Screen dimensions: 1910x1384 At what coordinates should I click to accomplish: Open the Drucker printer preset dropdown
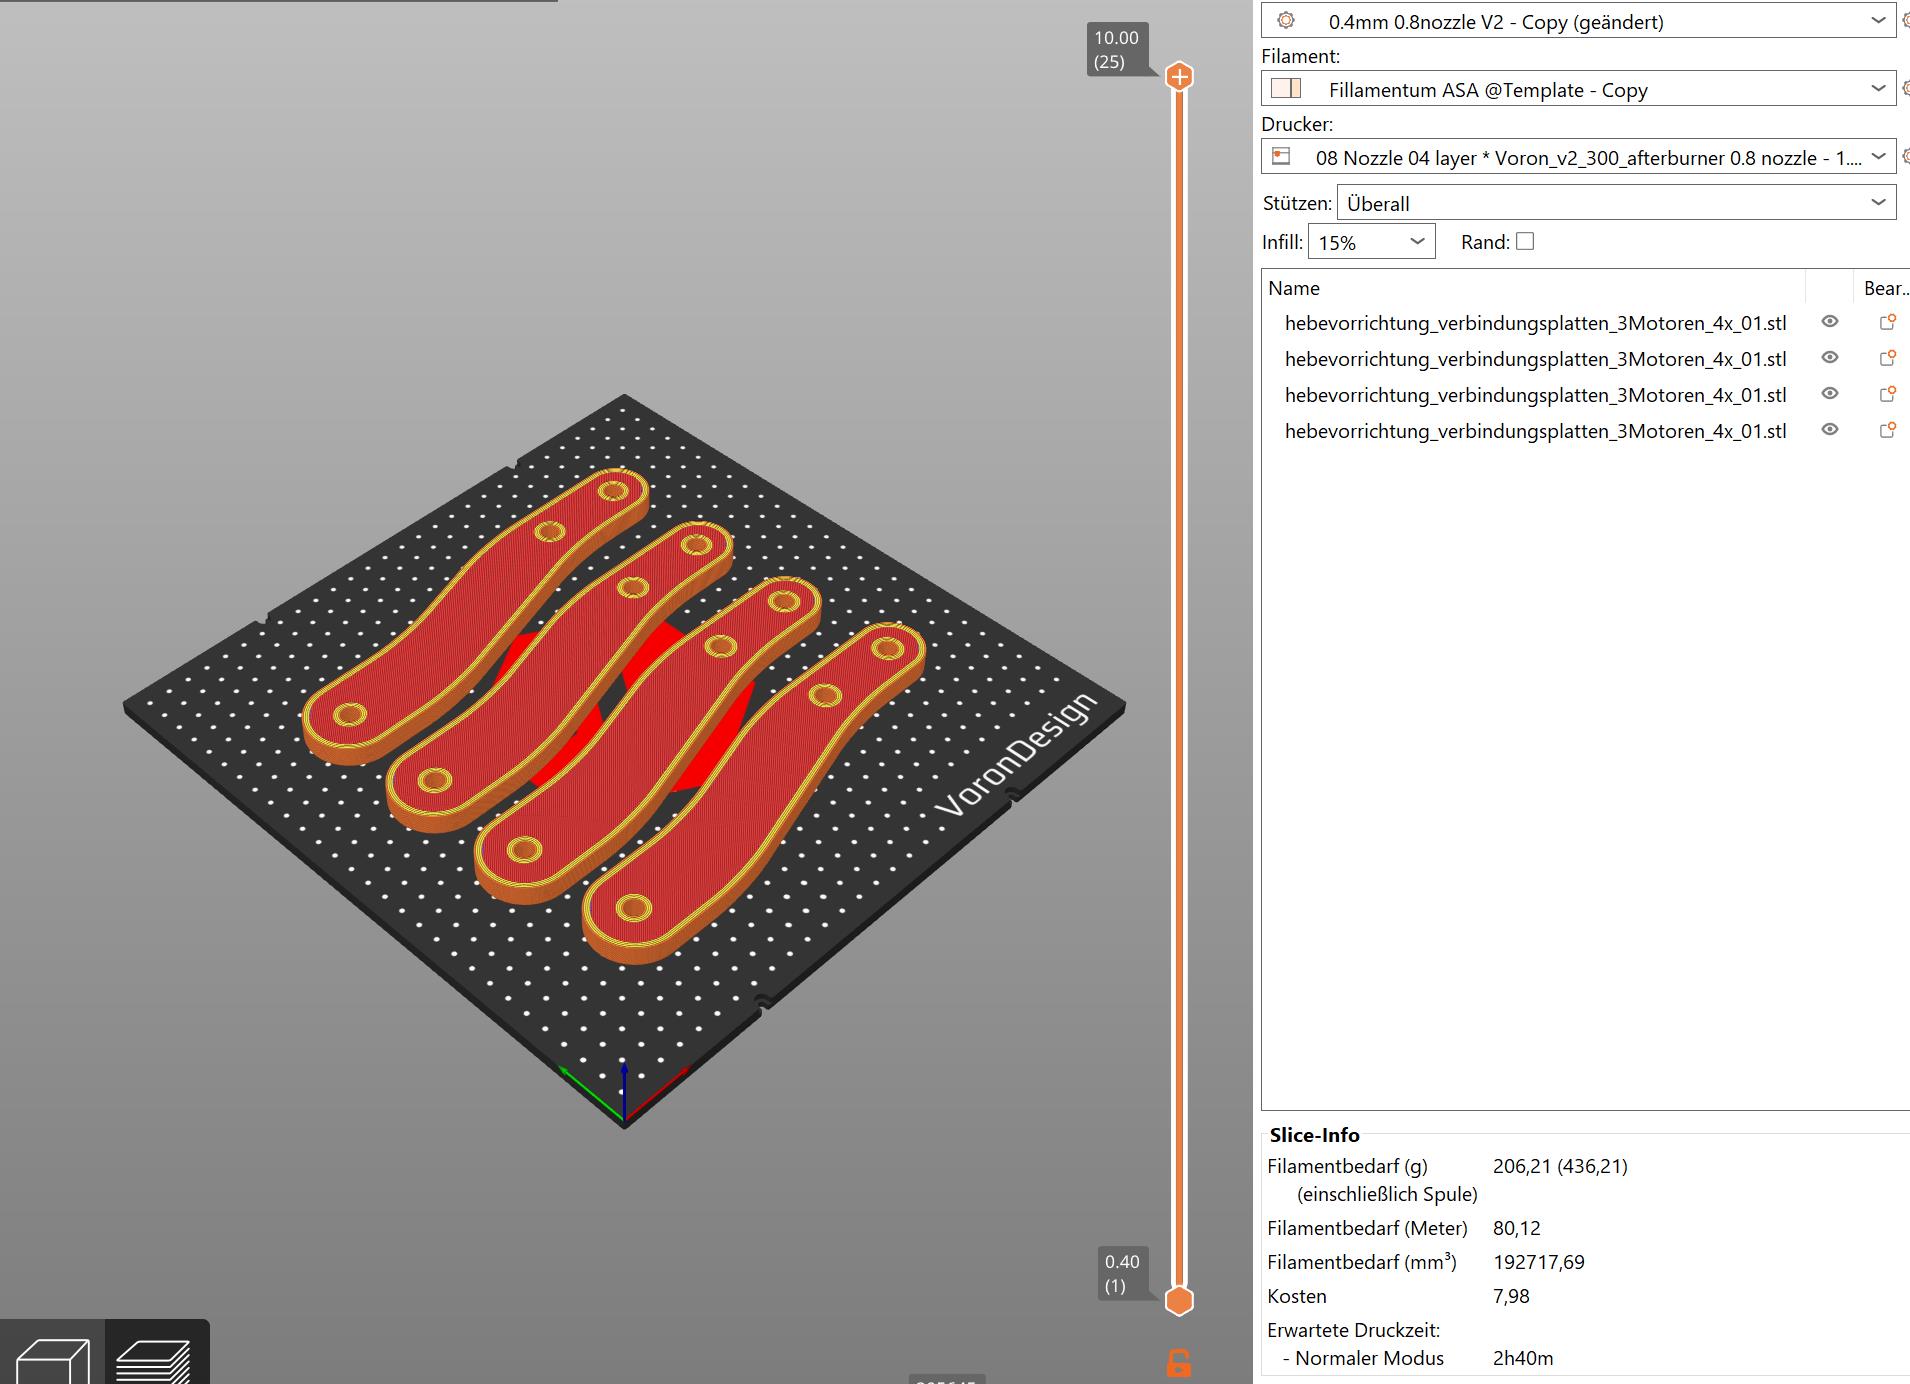[x=1579, y=157]
